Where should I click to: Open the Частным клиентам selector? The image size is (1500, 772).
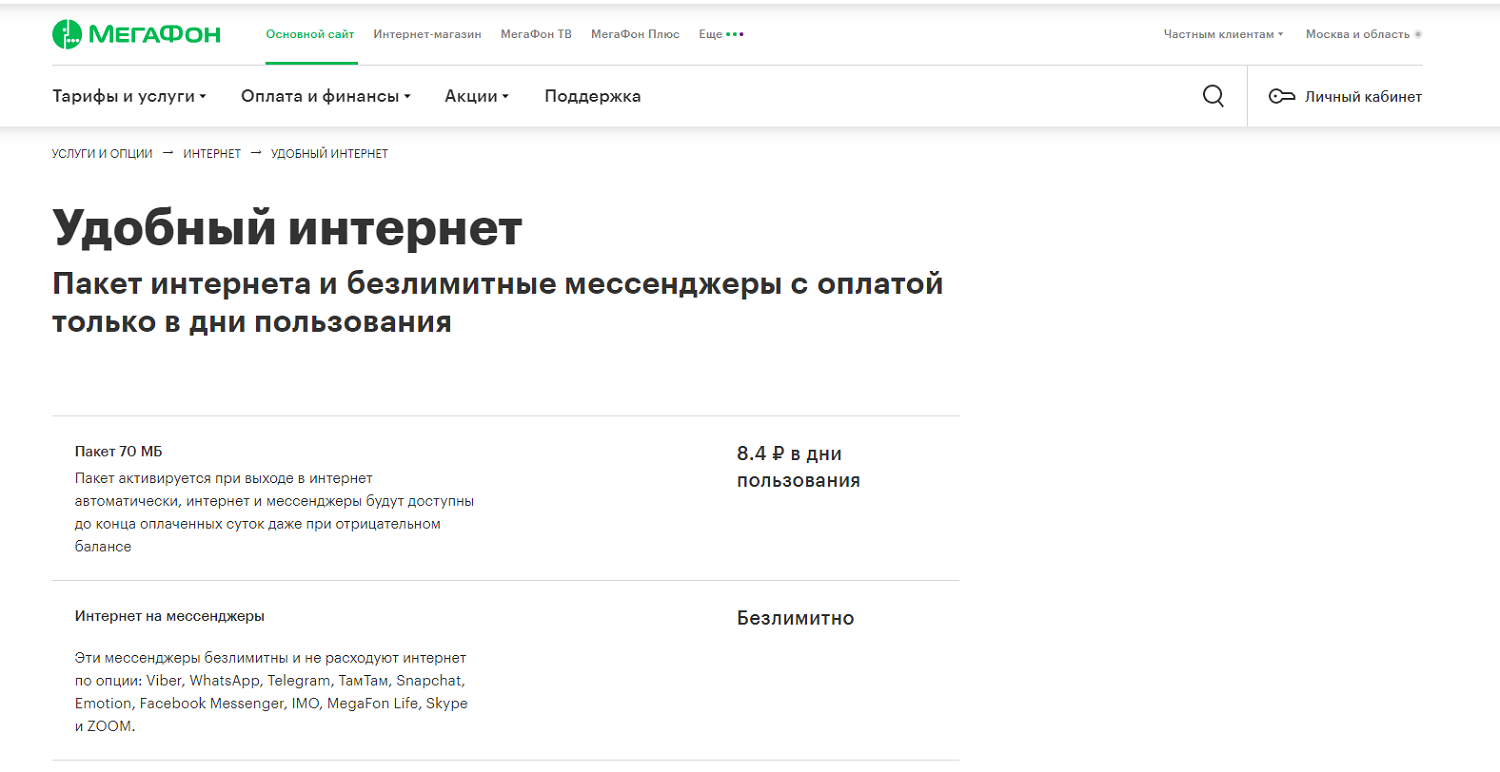click(1222, 34)
